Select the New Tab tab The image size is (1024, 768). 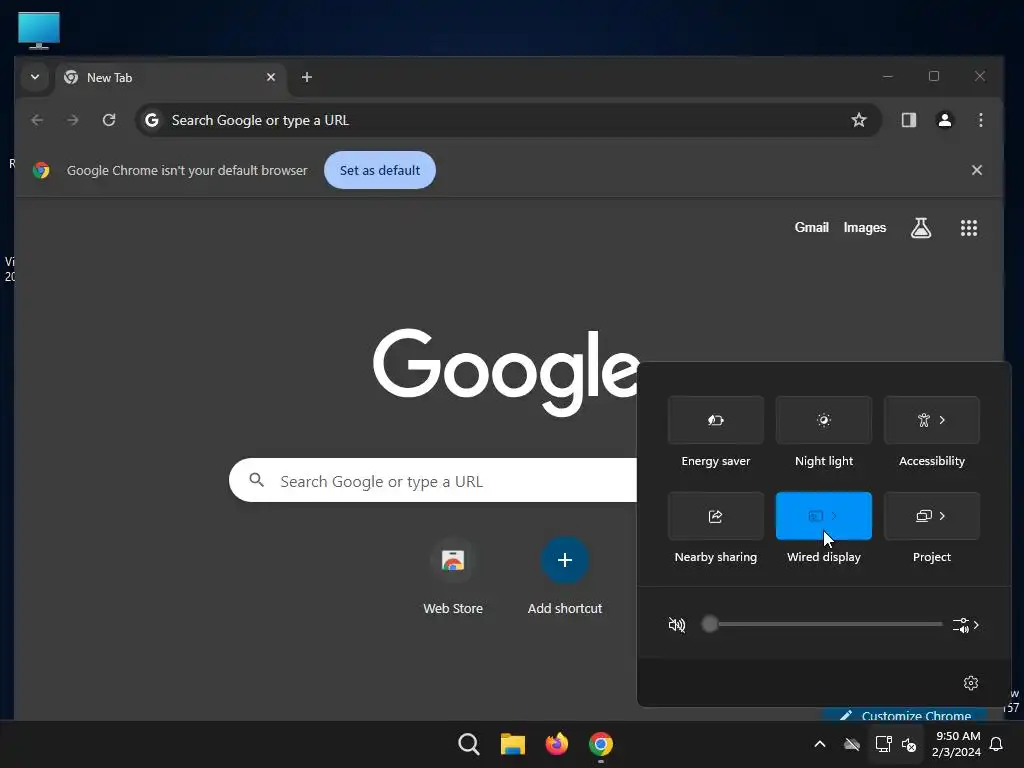pos(171,77)
